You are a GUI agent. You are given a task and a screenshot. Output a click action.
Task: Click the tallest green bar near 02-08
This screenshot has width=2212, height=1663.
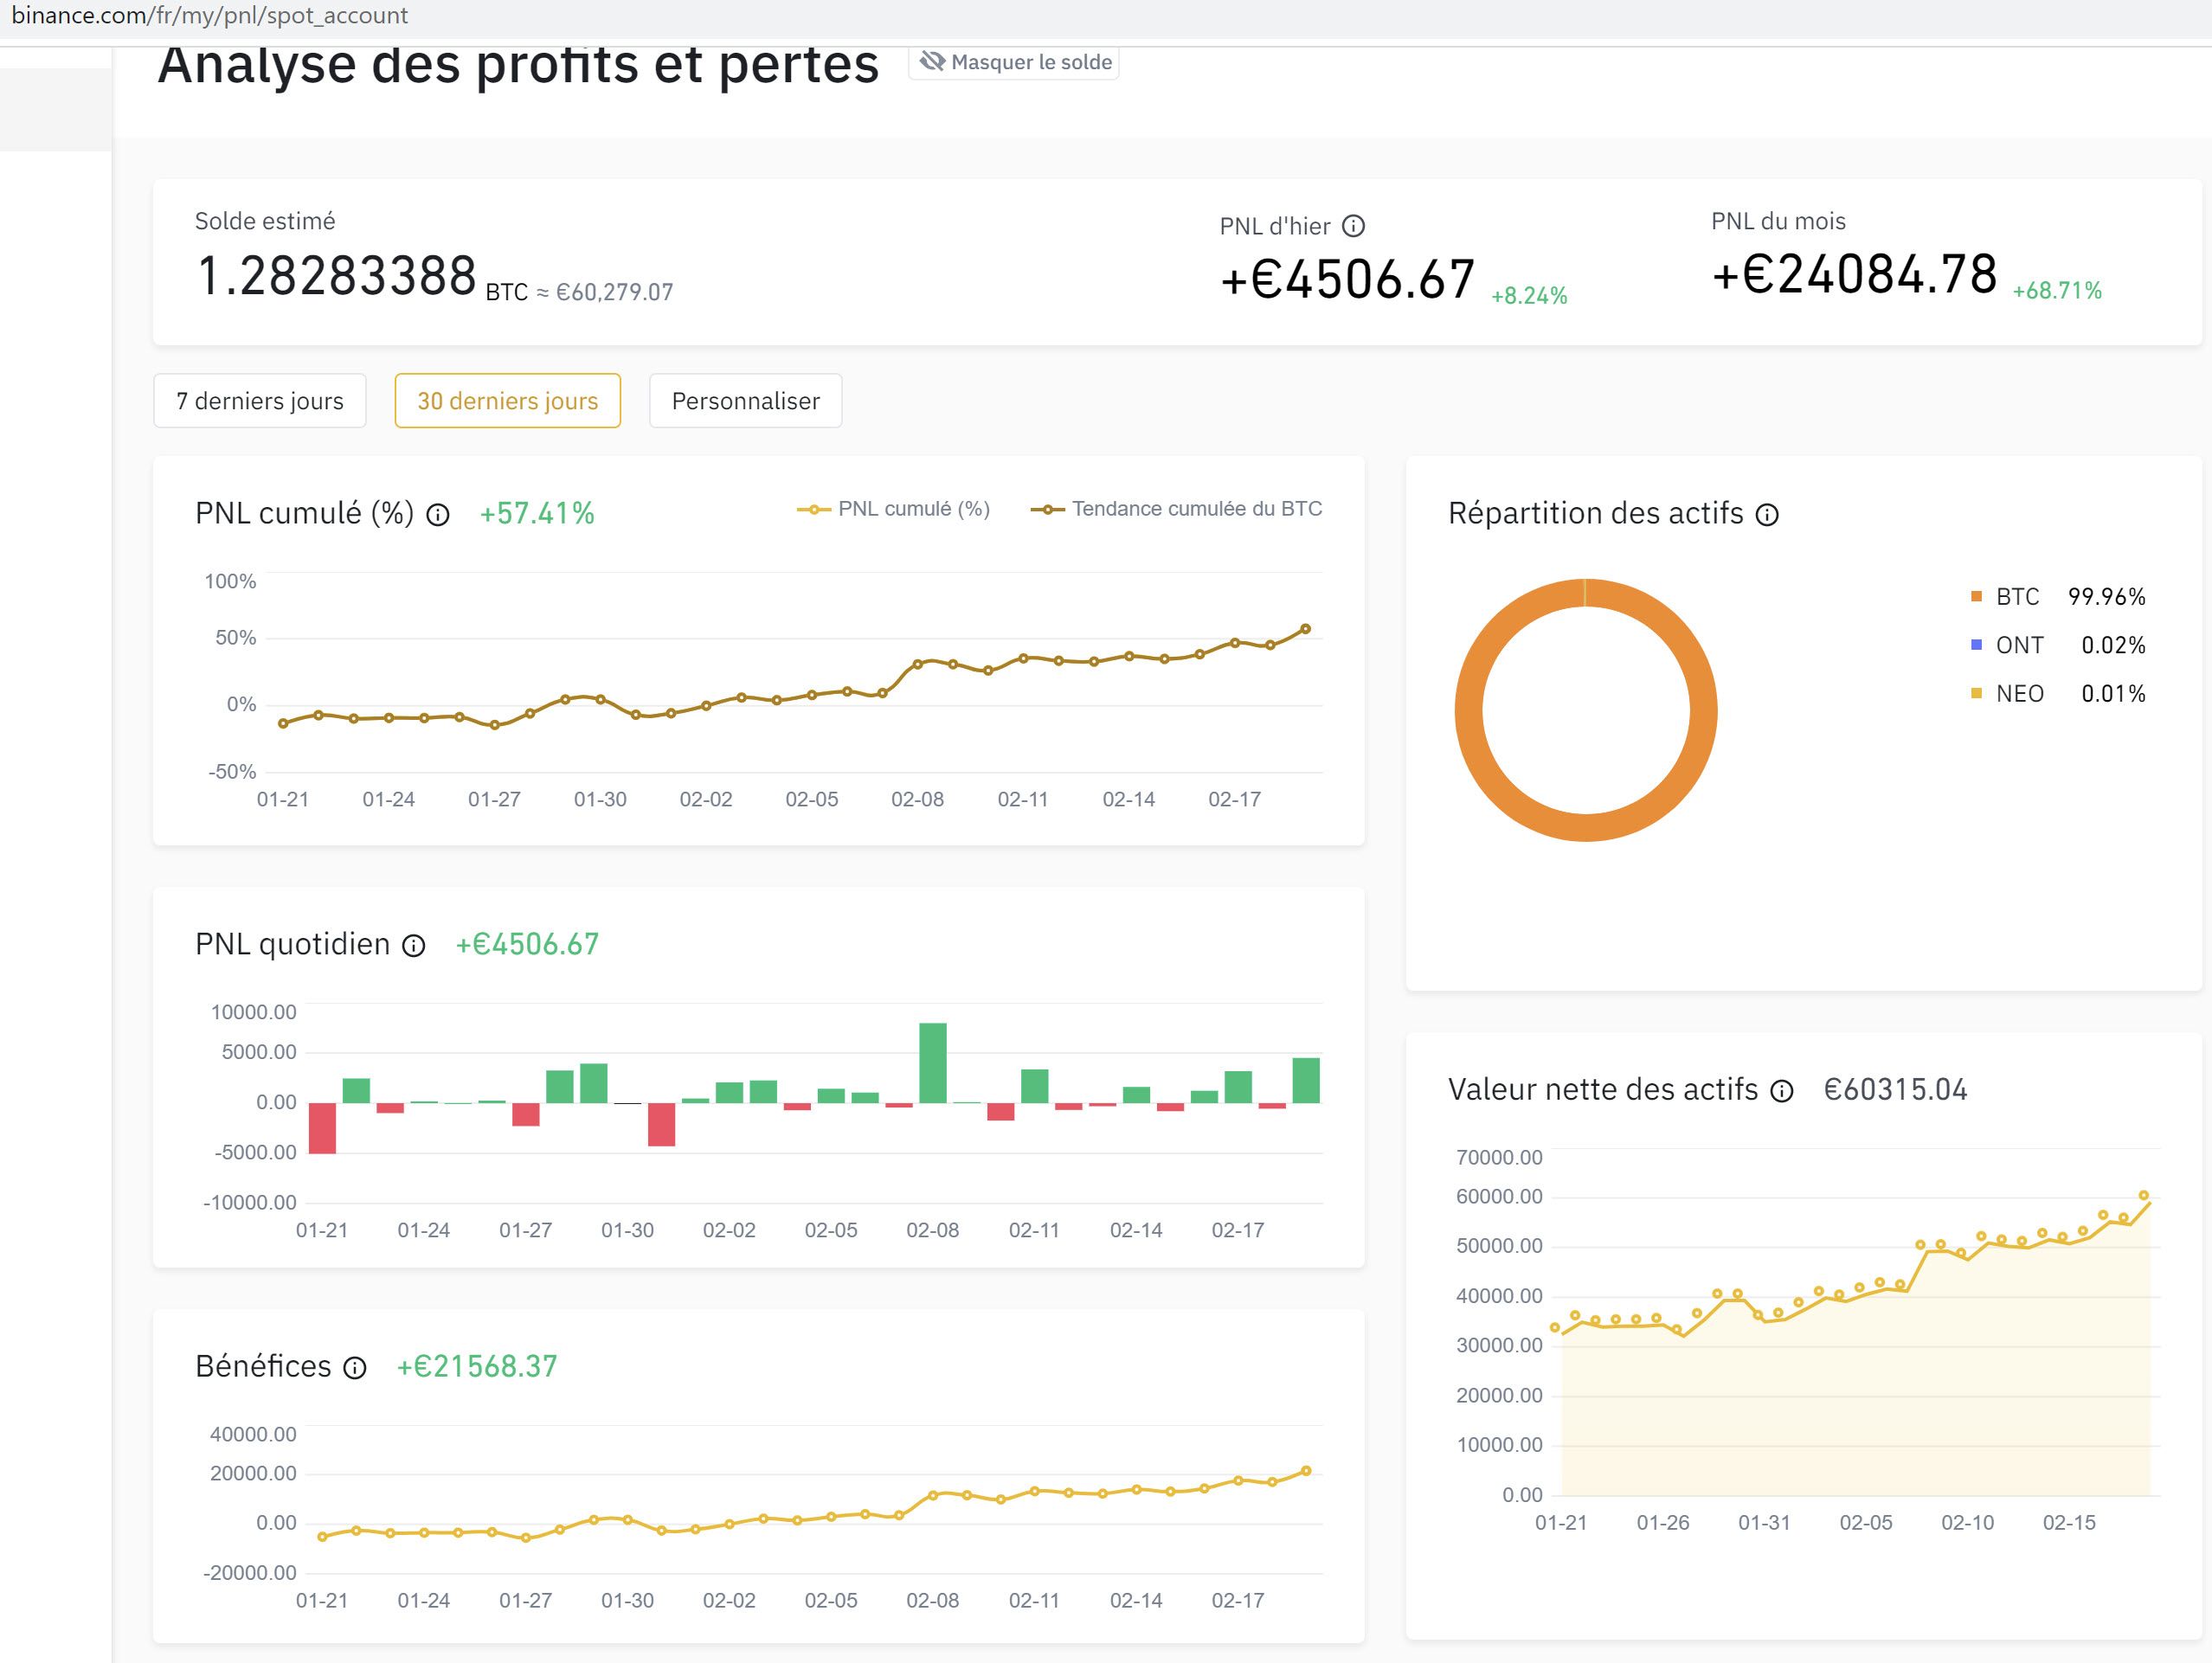point(933,1063)
